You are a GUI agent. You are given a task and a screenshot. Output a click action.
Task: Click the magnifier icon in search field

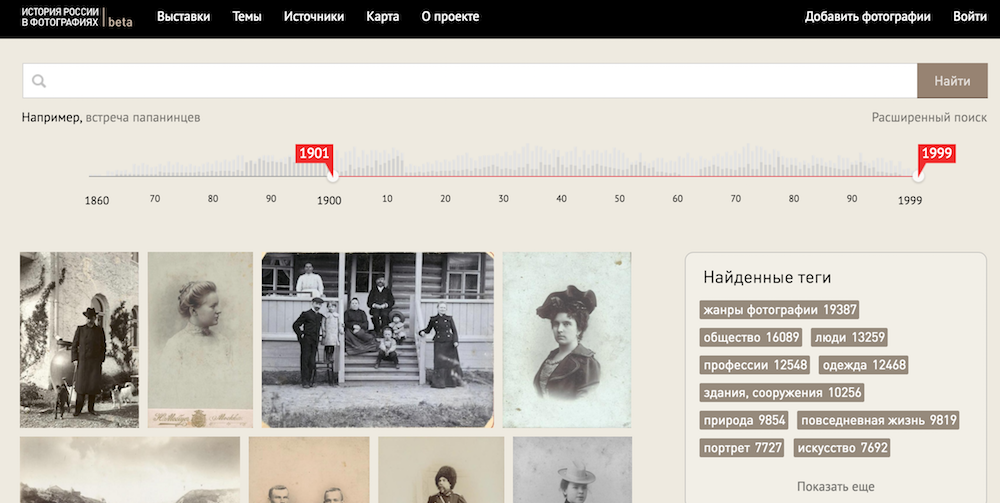[39, 81]
